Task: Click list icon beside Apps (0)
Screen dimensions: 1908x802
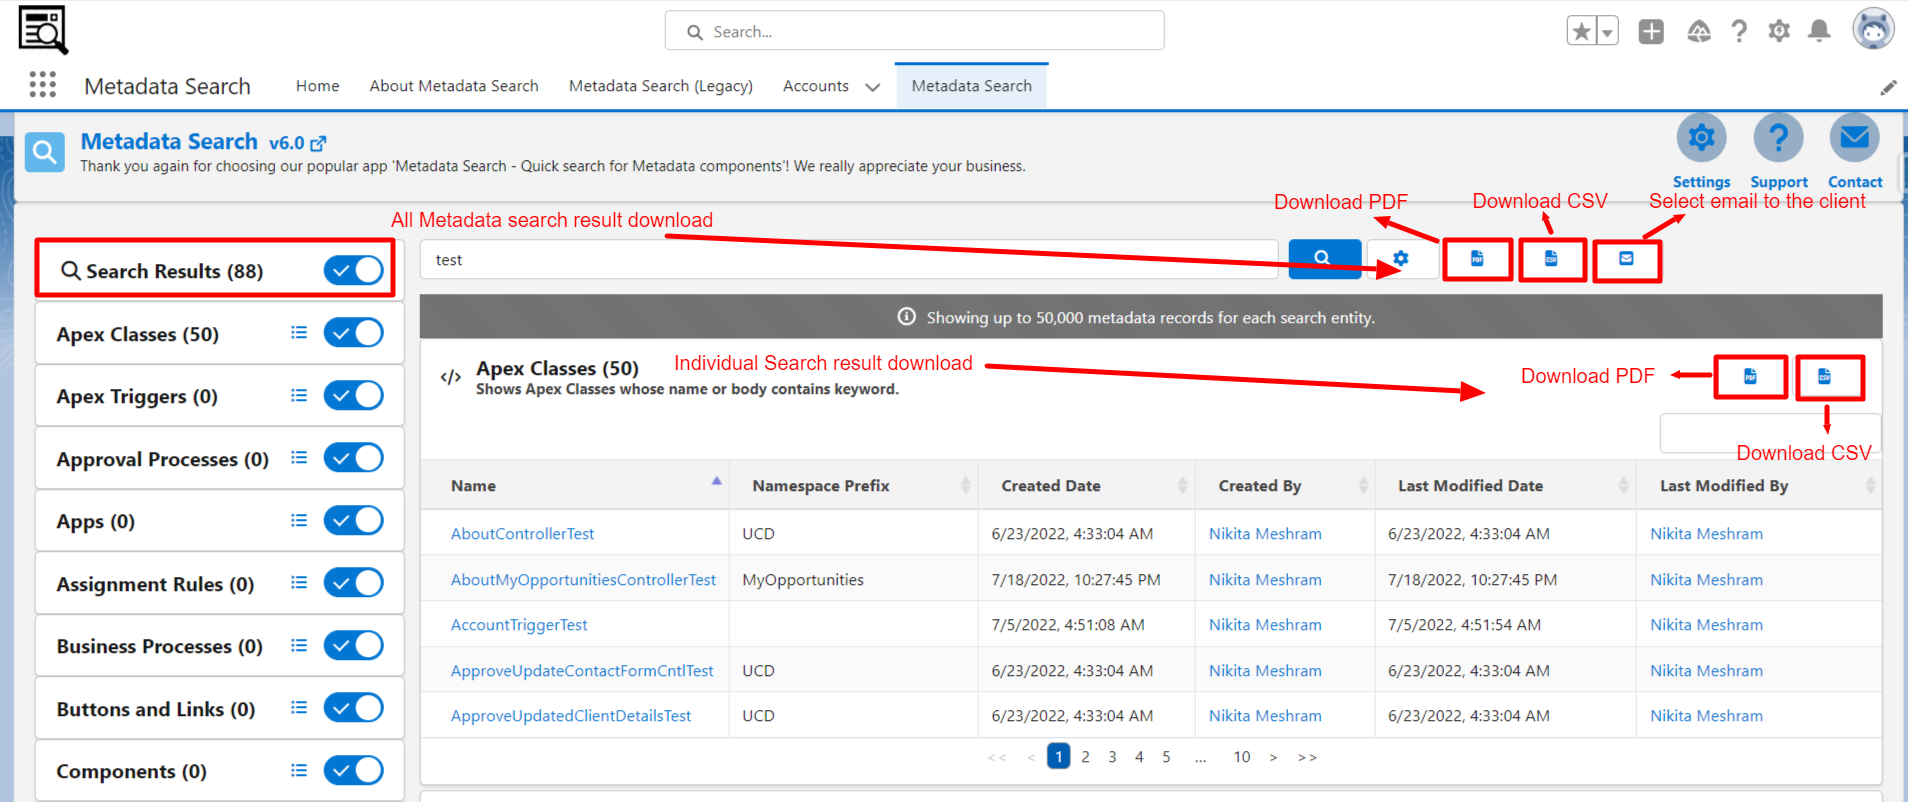Action: click(299, 521)
